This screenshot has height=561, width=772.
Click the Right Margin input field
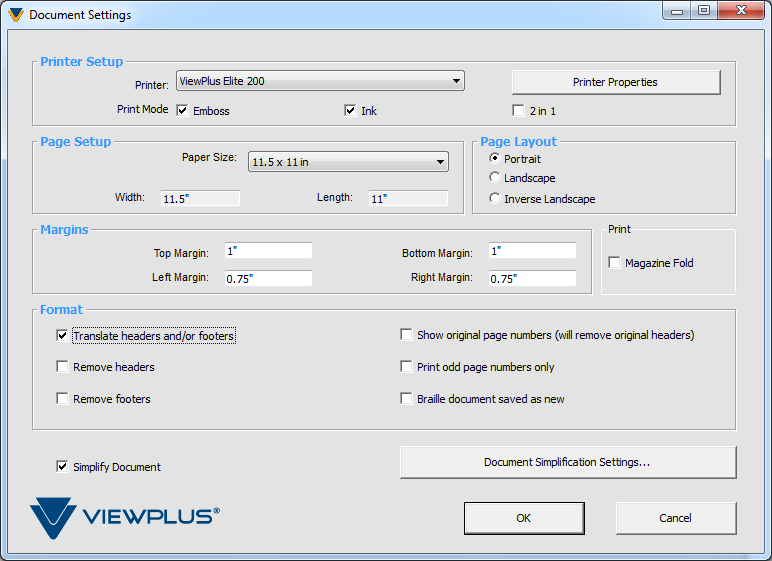(x=531, y=279)
